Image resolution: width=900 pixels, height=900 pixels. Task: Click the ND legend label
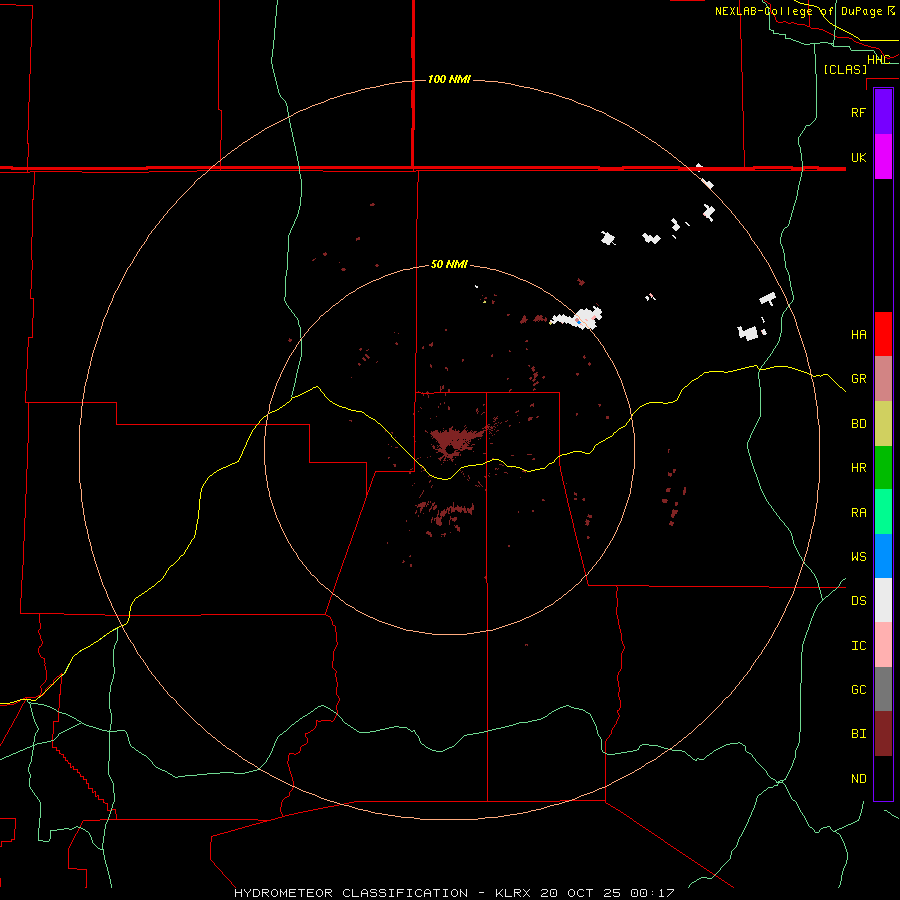coord(858,779)
